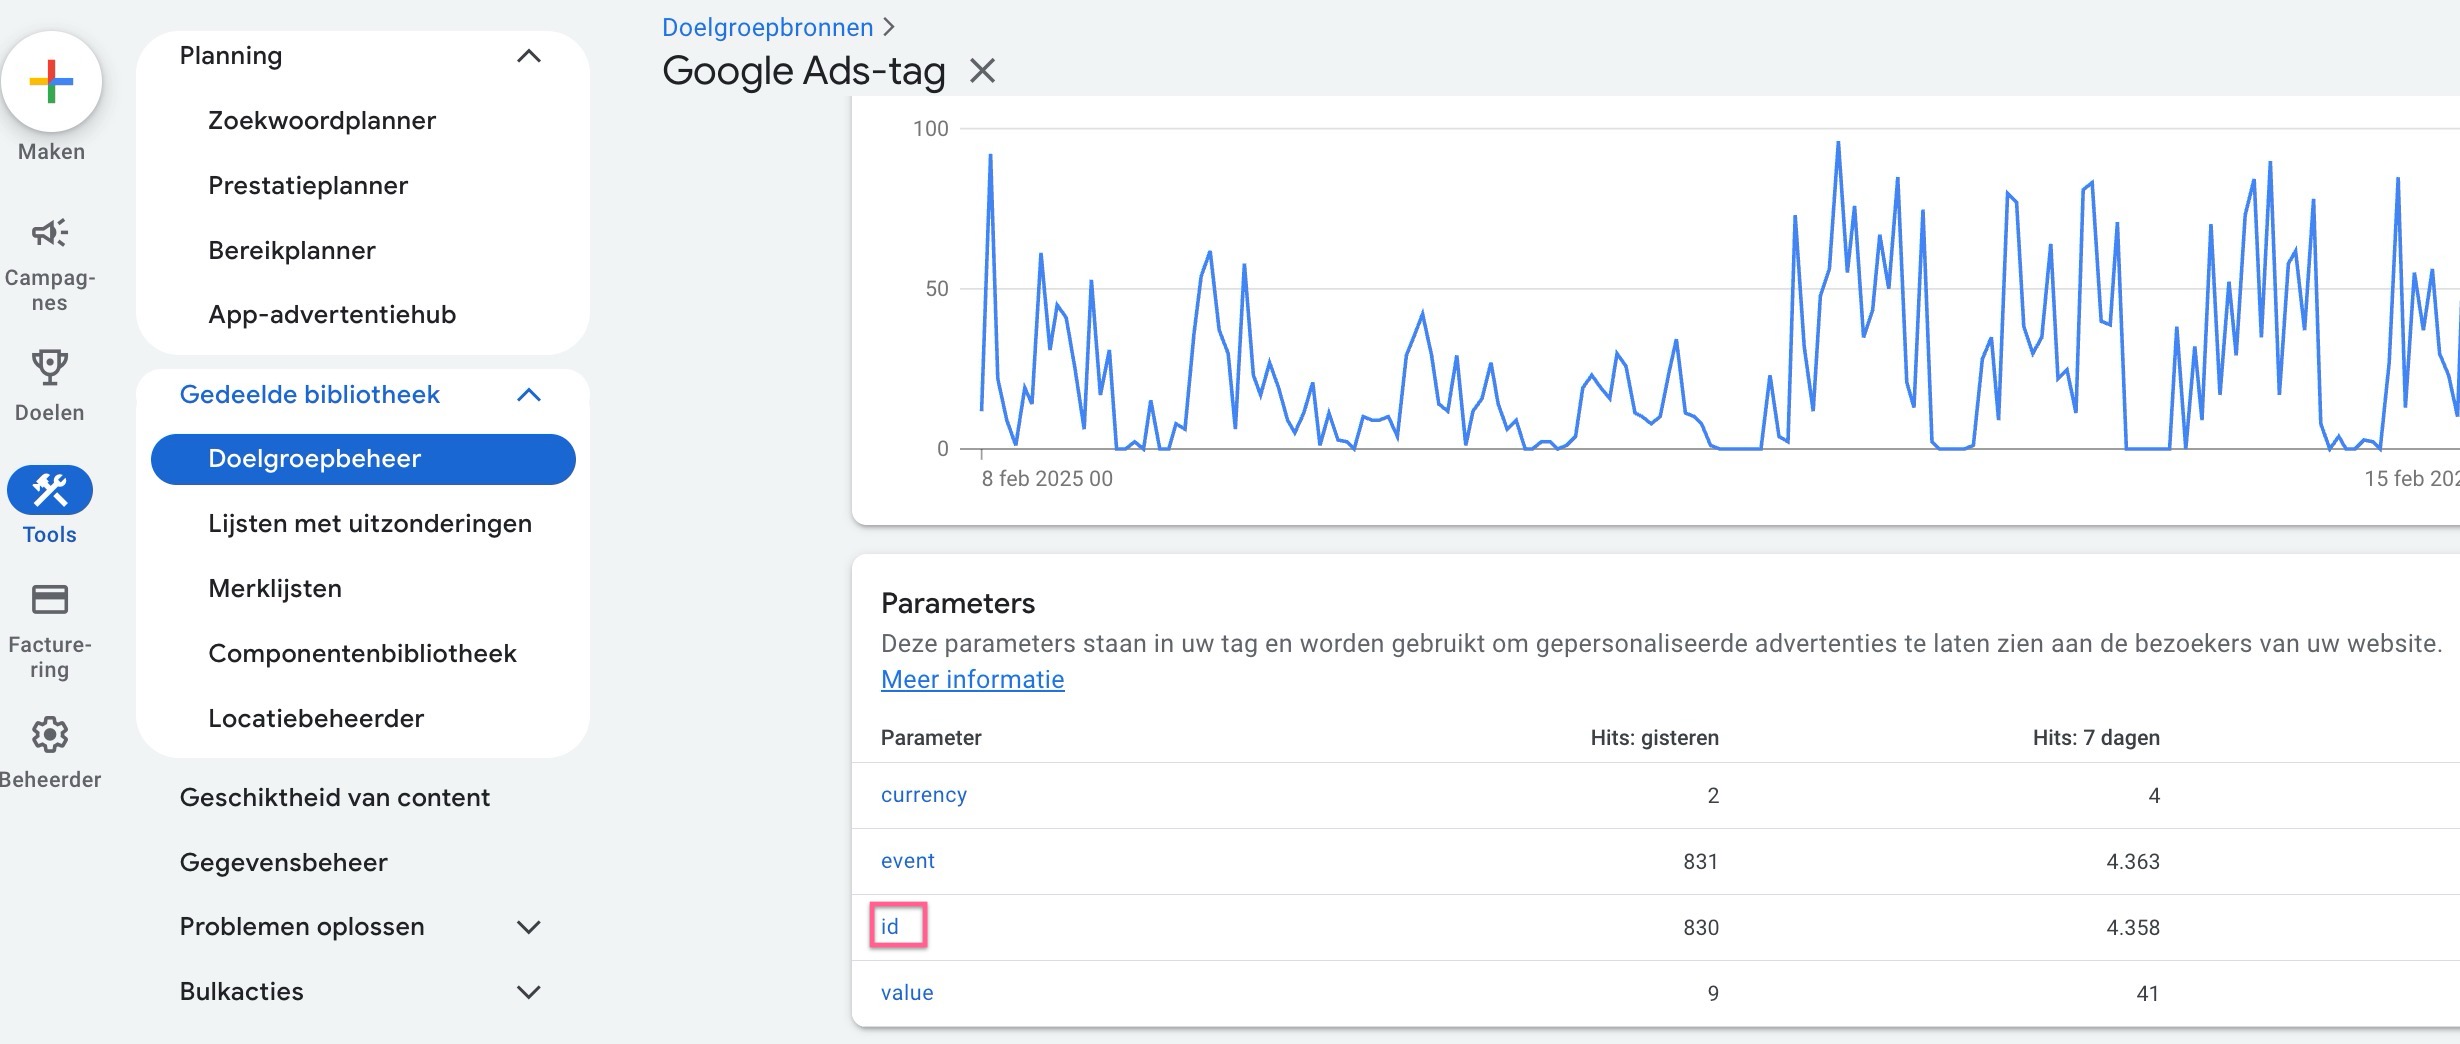Open Prestatieplanner
Screen dimensions: 2460x1044
coord(308,186)
